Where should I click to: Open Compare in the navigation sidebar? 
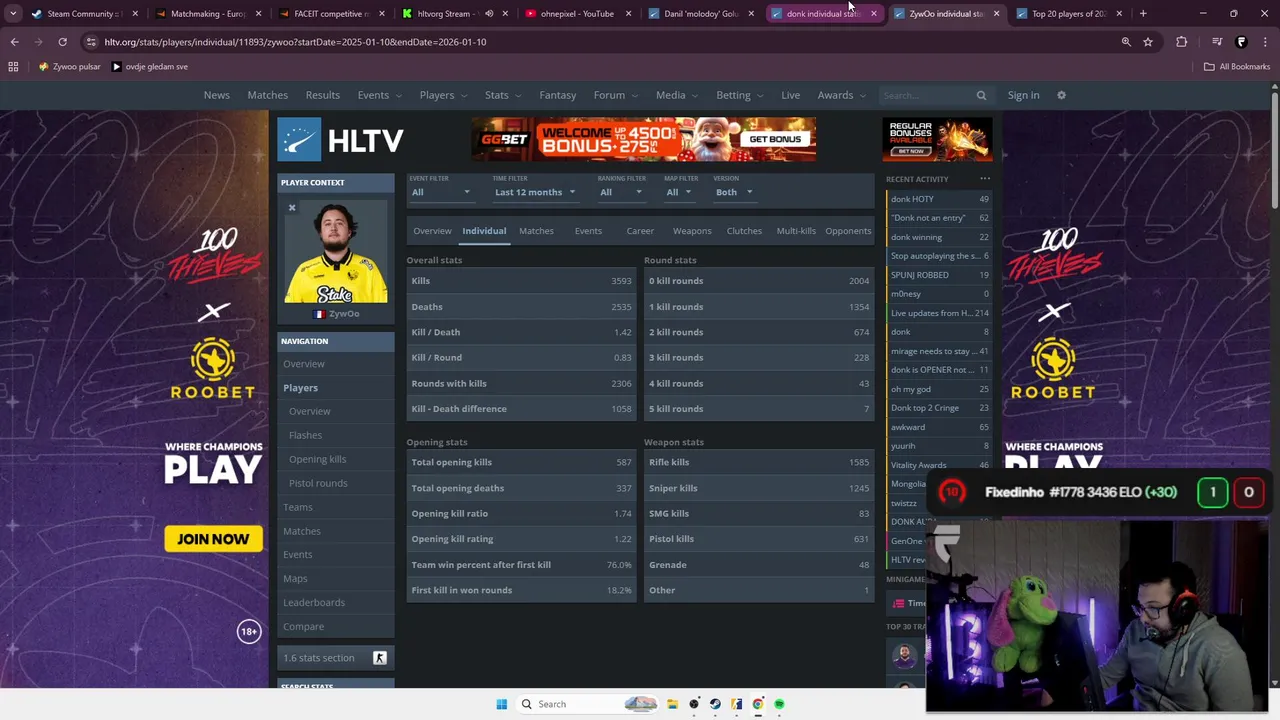click(303, 627)
